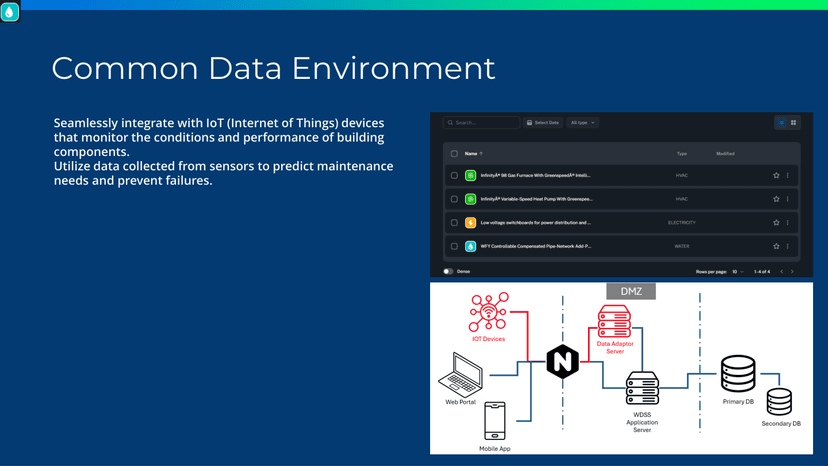Open more options for Variable-Speed Heat Pump

point(788,199)
